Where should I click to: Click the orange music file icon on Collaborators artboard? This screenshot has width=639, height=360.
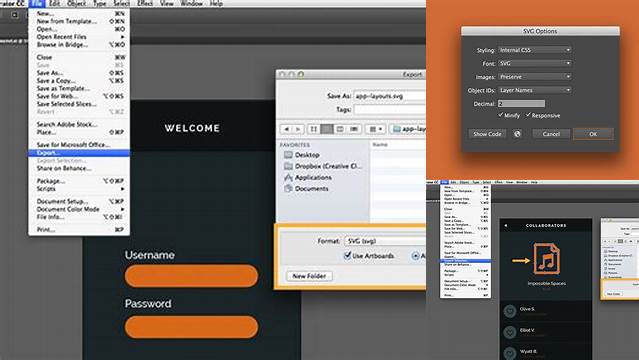pos(546,258)
